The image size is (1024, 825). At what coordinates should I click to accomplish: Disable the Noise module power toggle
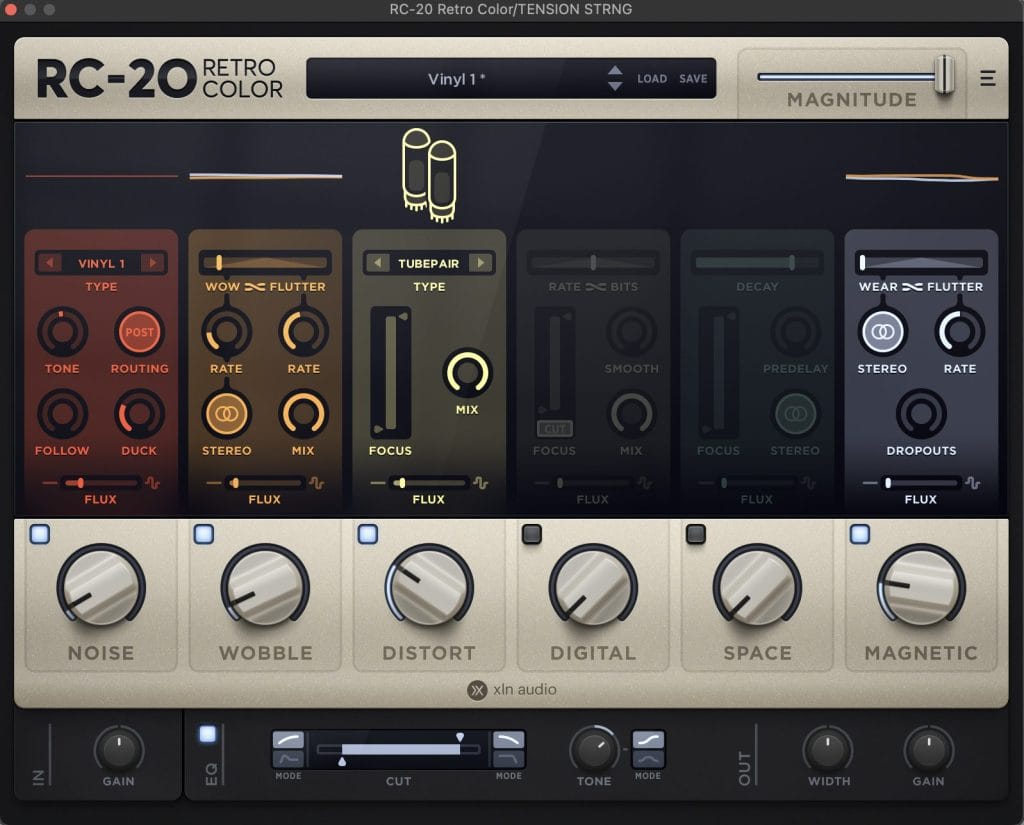pos(40,534)
